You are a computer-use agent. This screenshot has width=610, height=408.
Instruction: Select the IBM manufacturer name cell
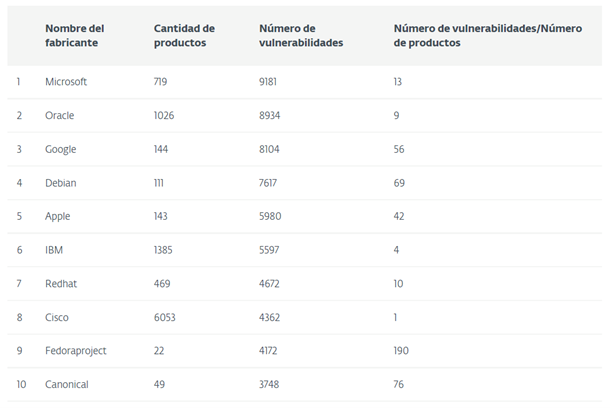54,250
